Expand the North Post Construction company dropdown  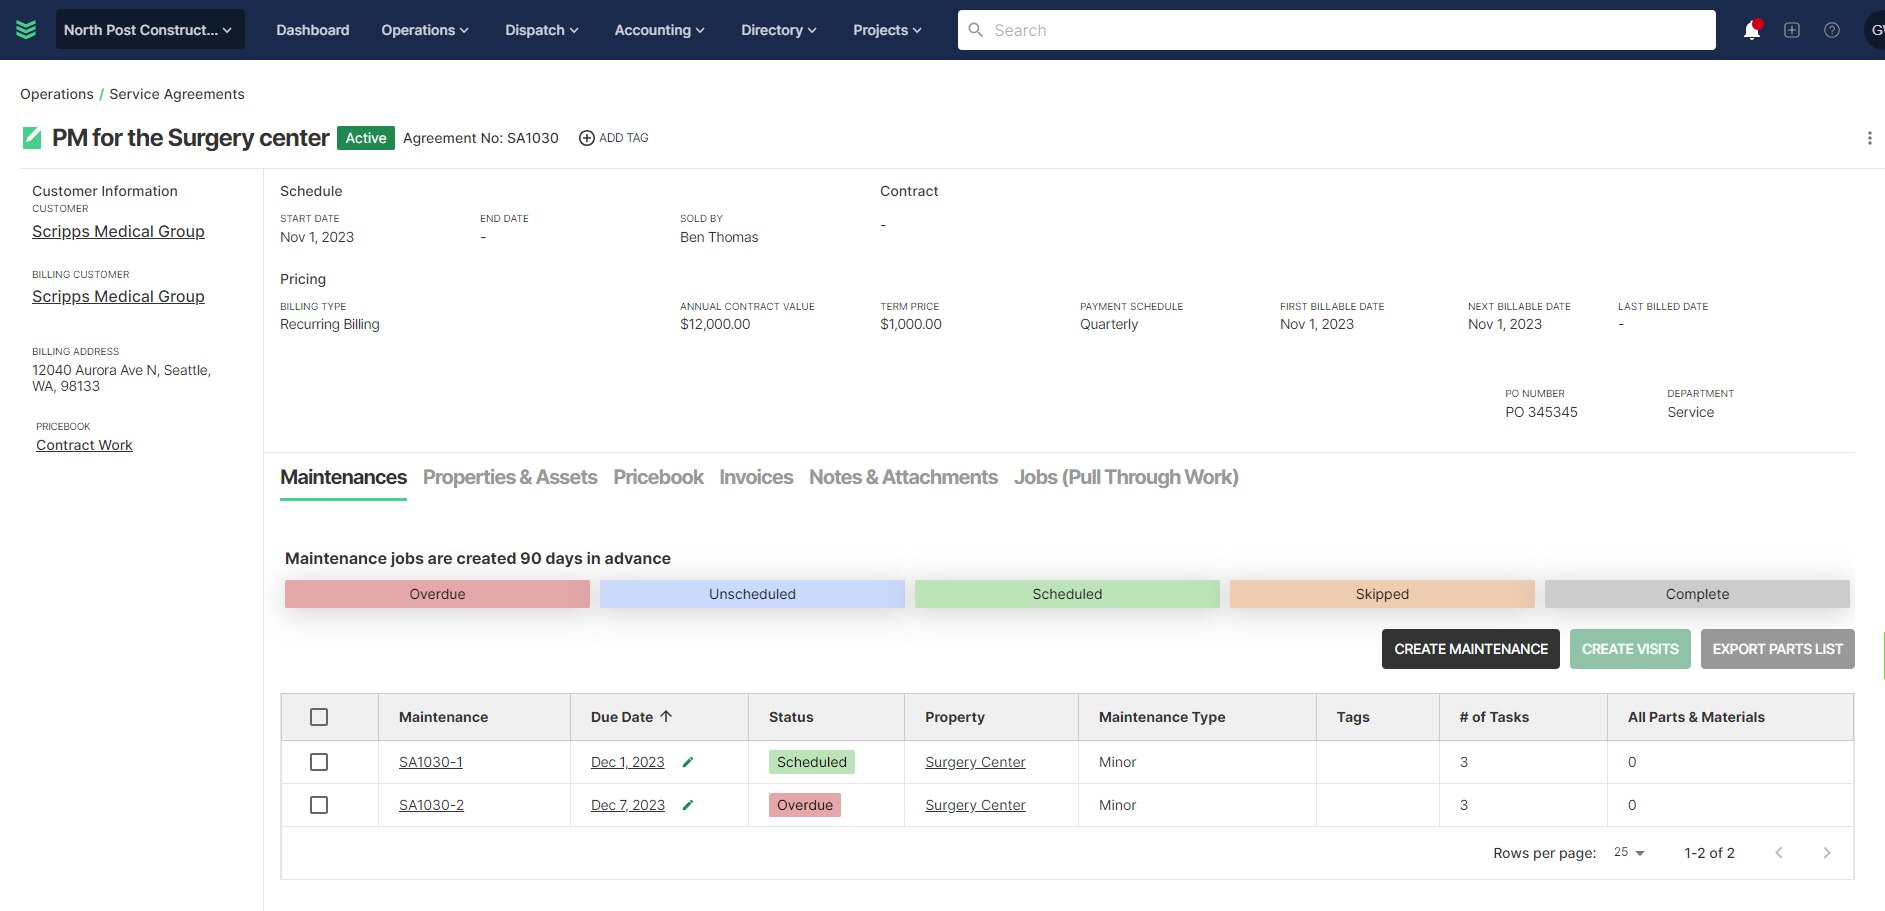click(x=149, y=30)
